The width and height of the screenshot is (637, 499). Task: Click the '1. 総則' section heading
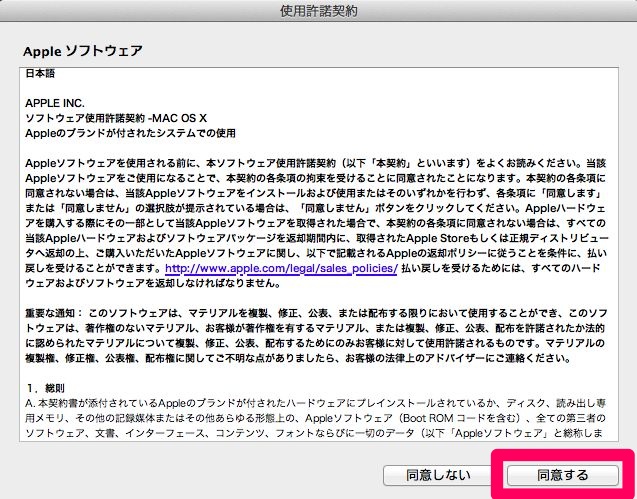pyautogui.click(x=45, y=388)
